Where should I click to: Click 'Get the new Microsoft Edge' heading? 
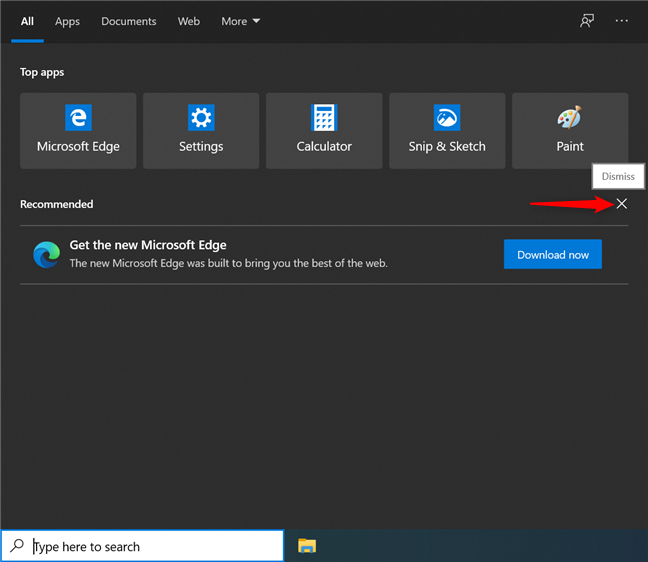point(148,245)
